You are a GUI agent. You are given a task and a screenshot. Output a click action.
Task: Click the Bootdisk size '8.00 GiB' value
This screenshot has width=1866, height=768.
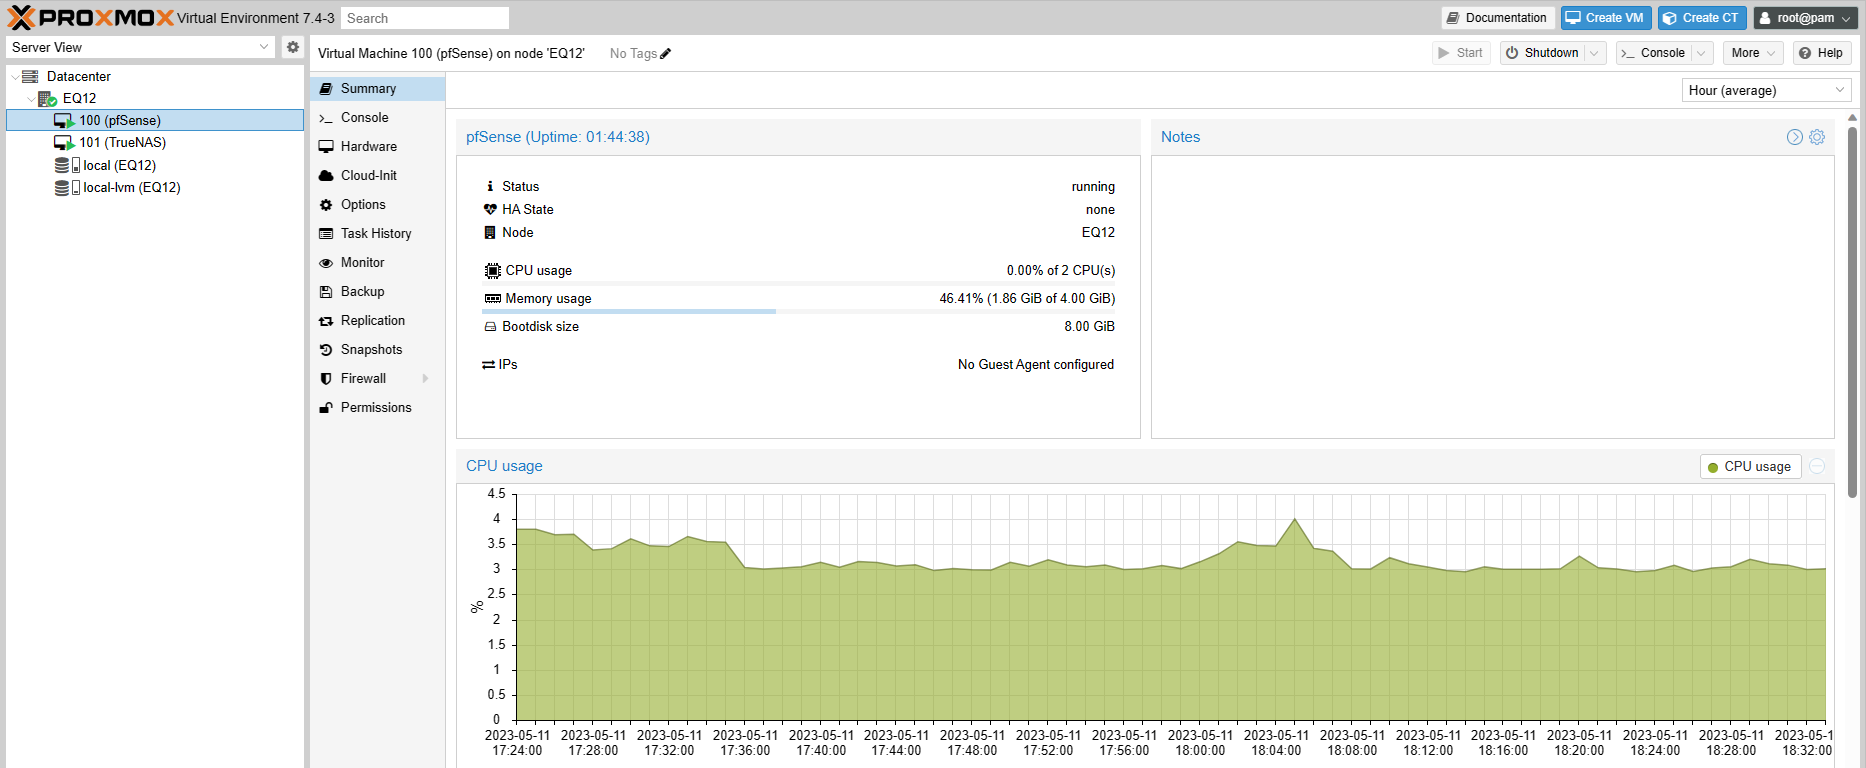(x=1089, y=327)
